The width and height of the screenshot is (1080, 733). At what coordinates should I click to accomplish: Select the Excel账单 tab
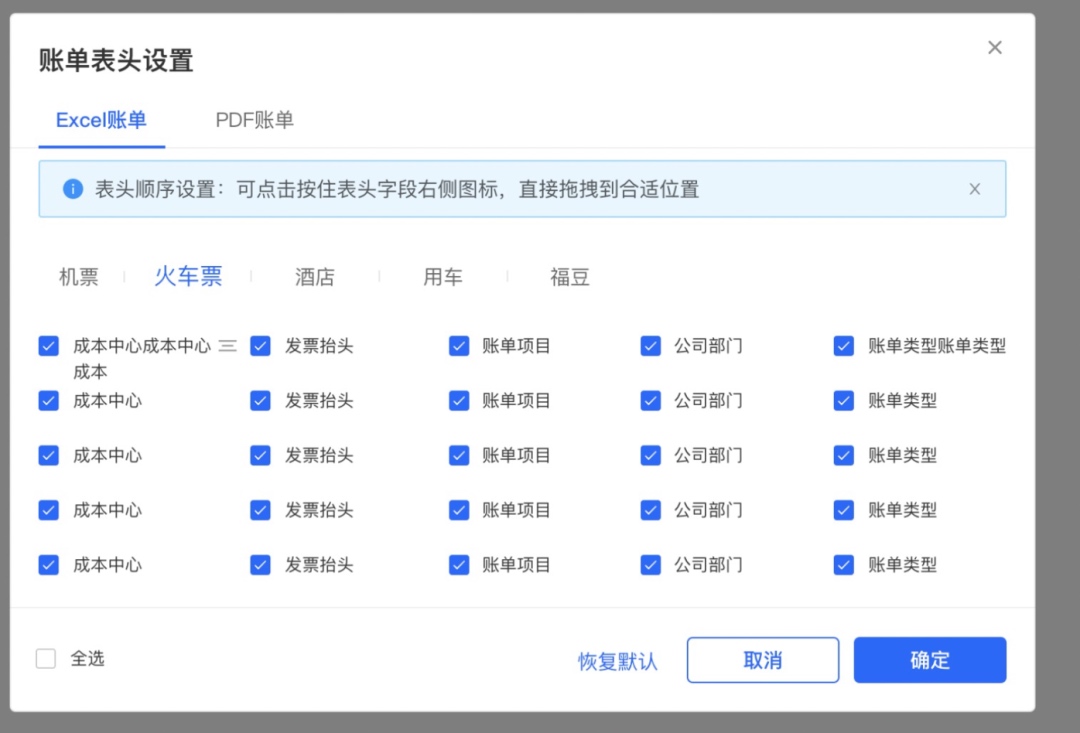coord(101,120)
